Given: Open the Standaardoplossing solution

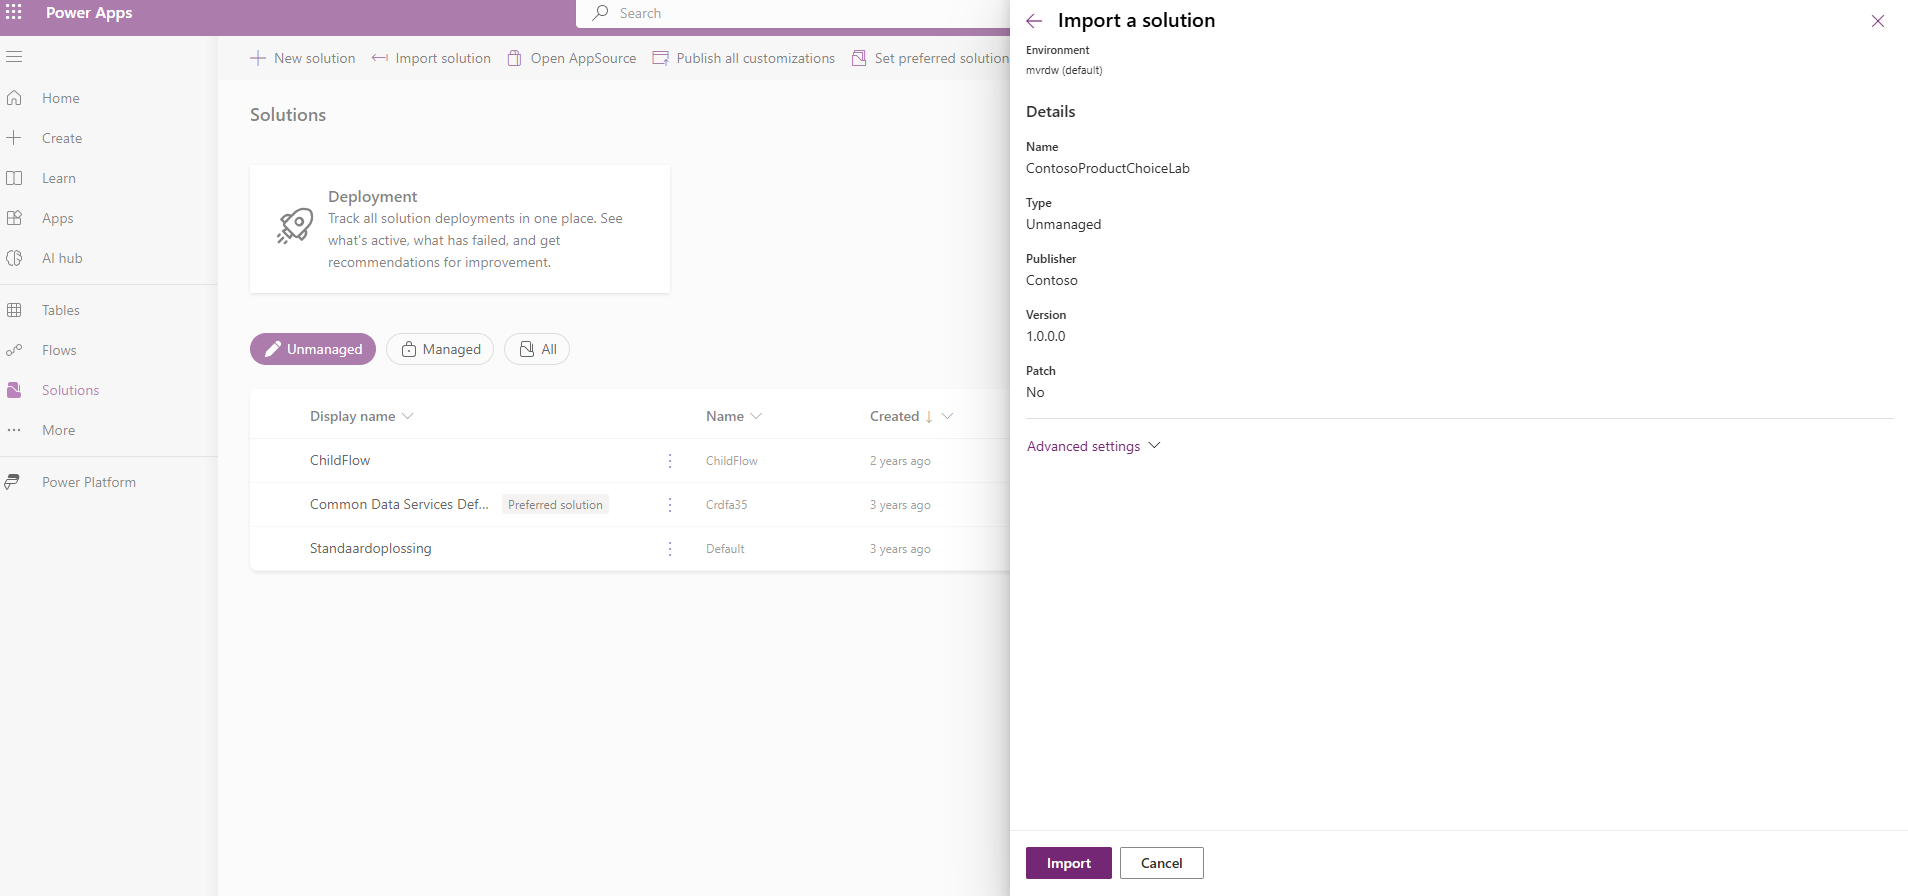Looking at the screenshot, I should coord(371,549).
